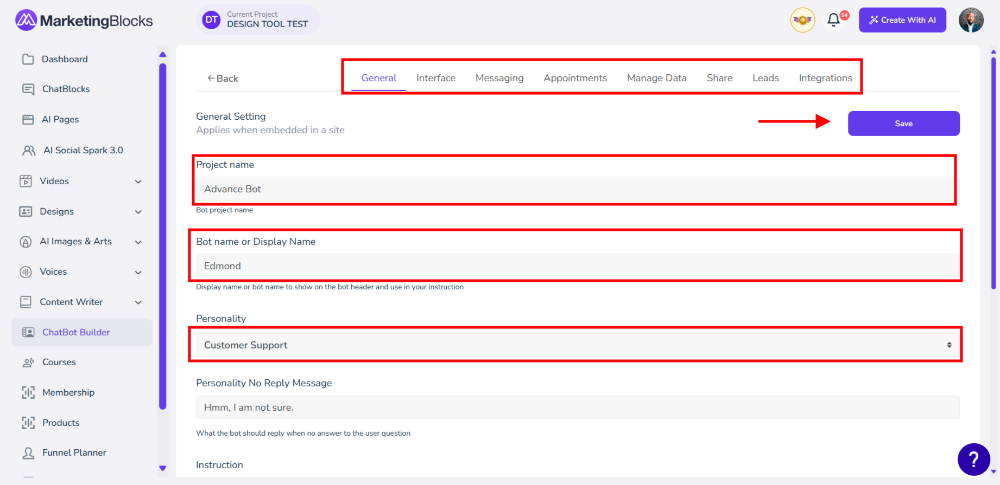Click the Videos sidebar icon
This screenshot has height=485, width=1000.
[26, 181]
